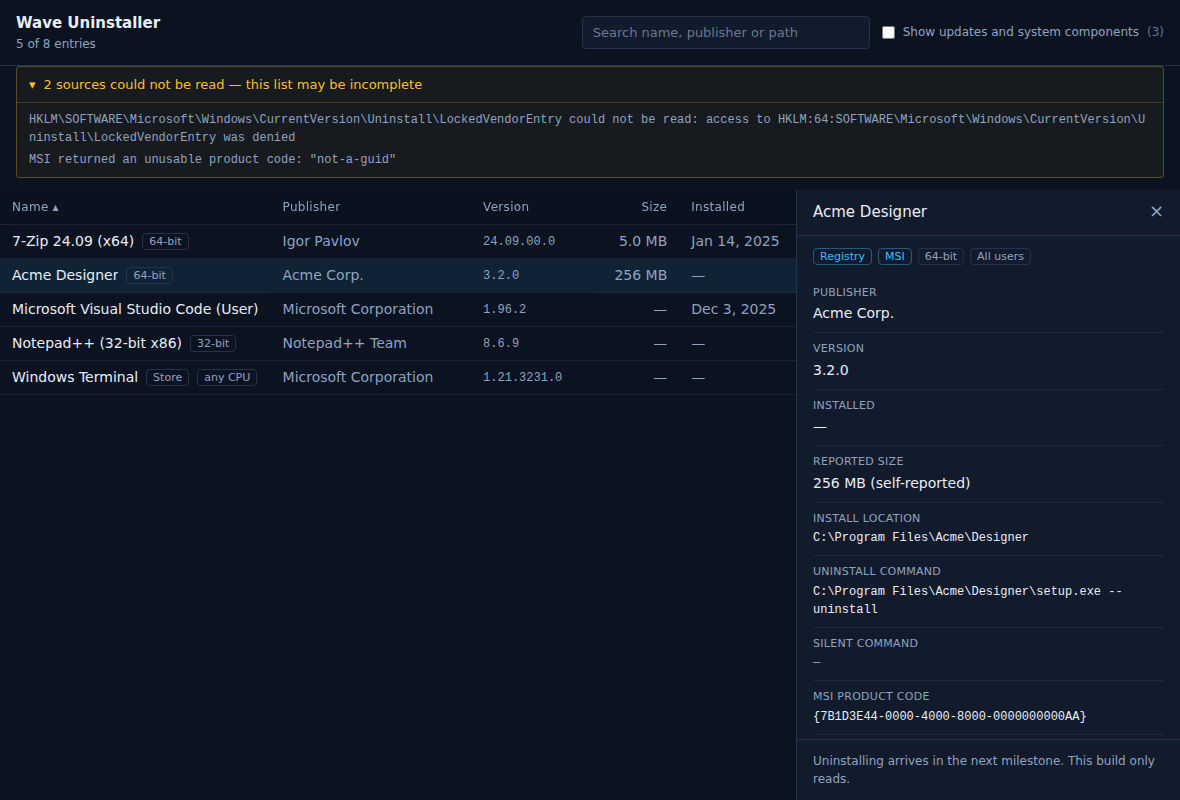Screen dimensions: 1180x800
Task: Sort by the Name column header
Action: (x=35, y=207)
